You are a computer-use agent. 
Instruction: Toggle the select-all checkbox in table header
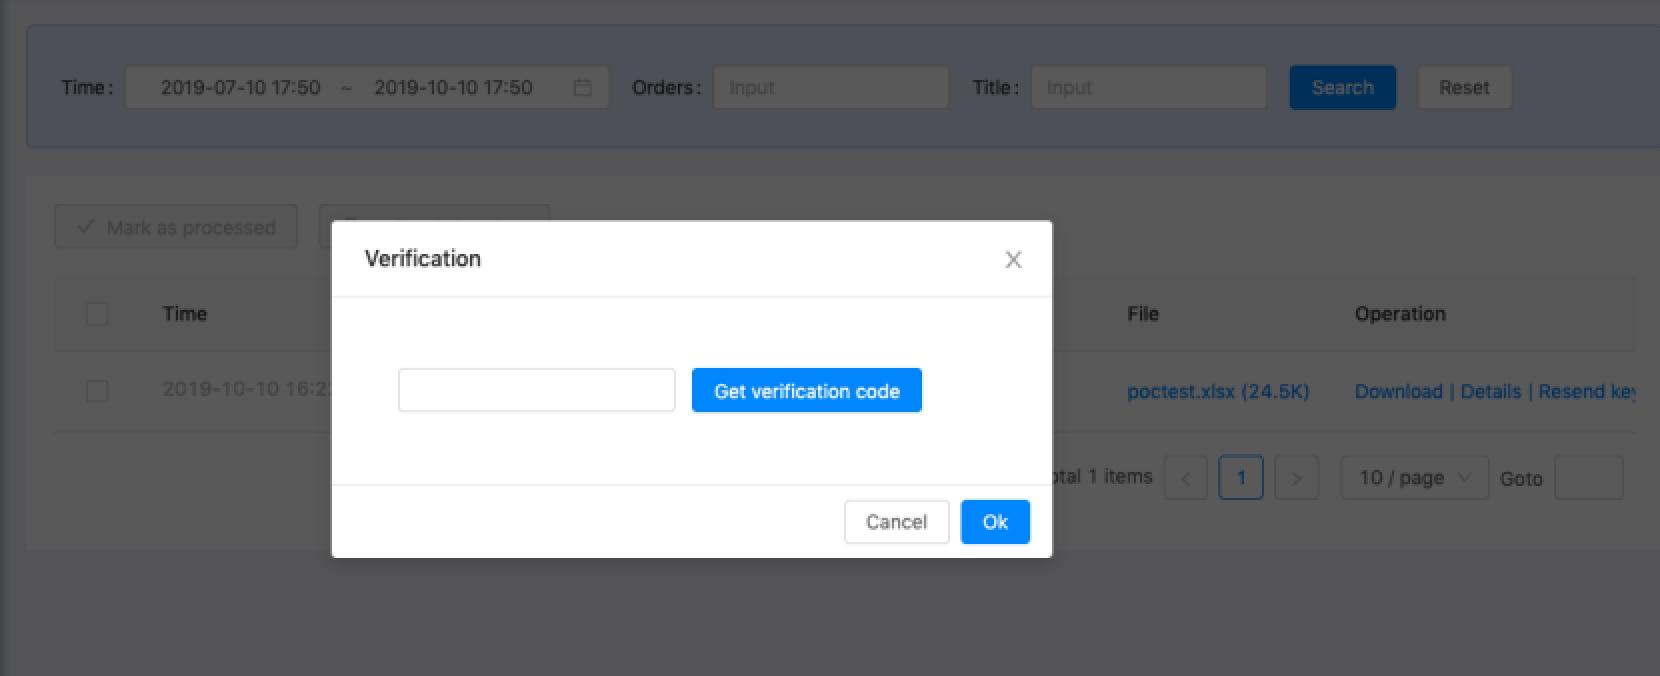point(97,314)
